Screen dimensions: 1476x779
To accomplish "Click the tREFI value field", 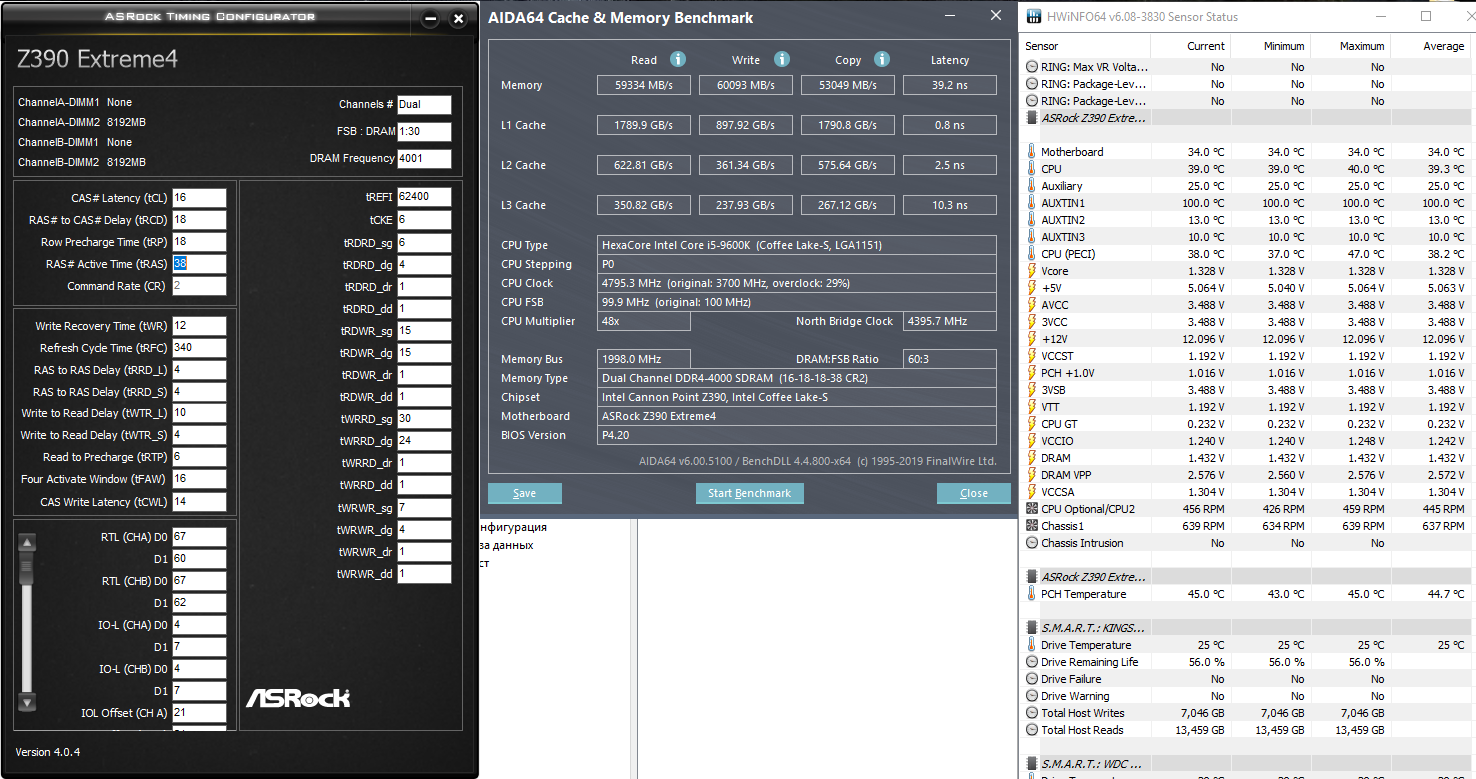I will 424,197.
